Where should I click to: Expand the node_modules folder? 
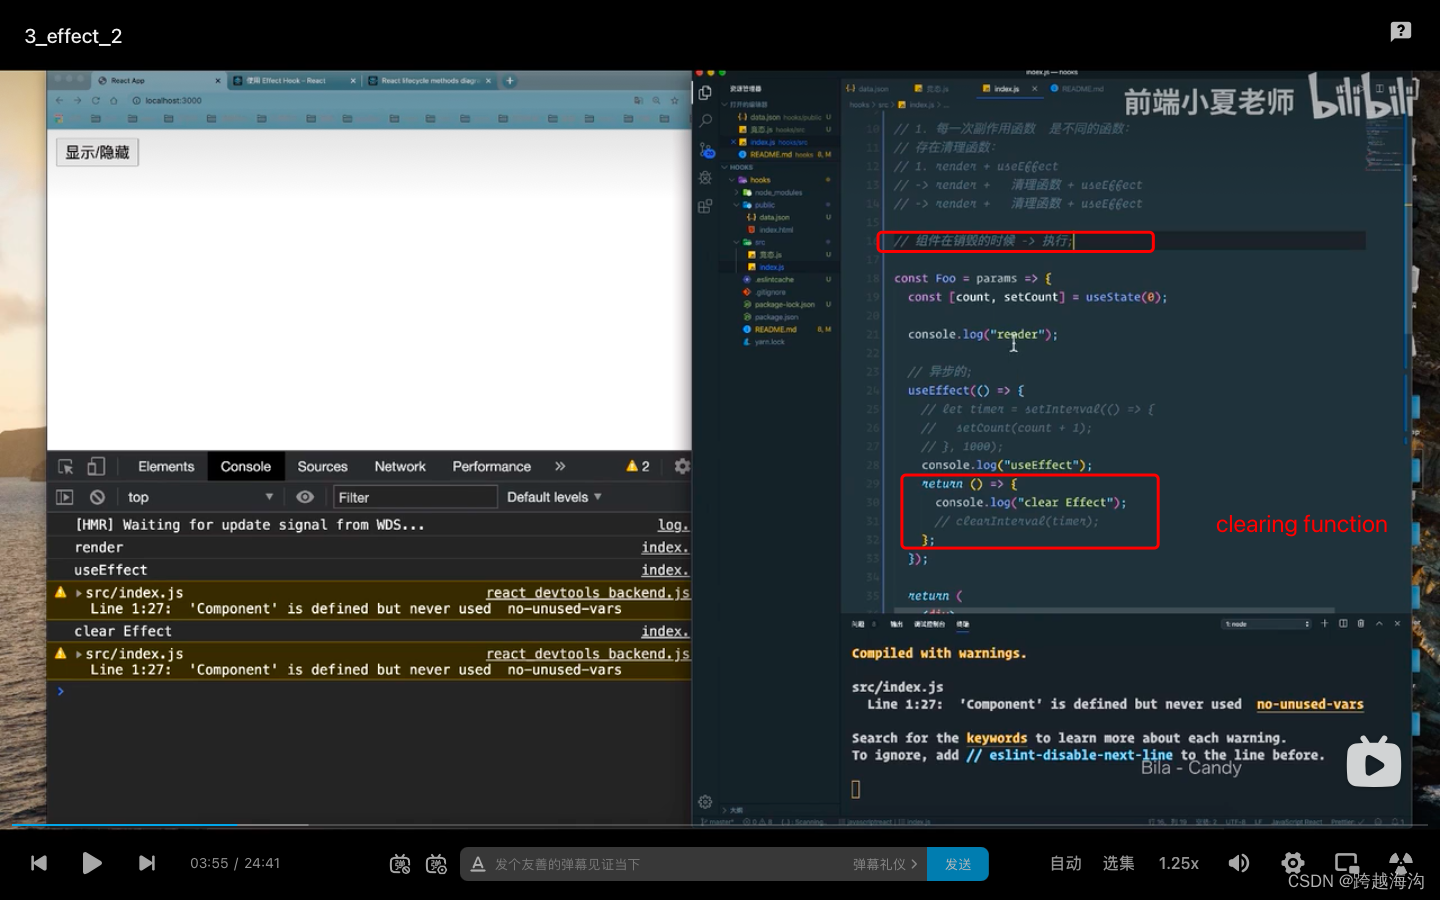pos(778,192)
